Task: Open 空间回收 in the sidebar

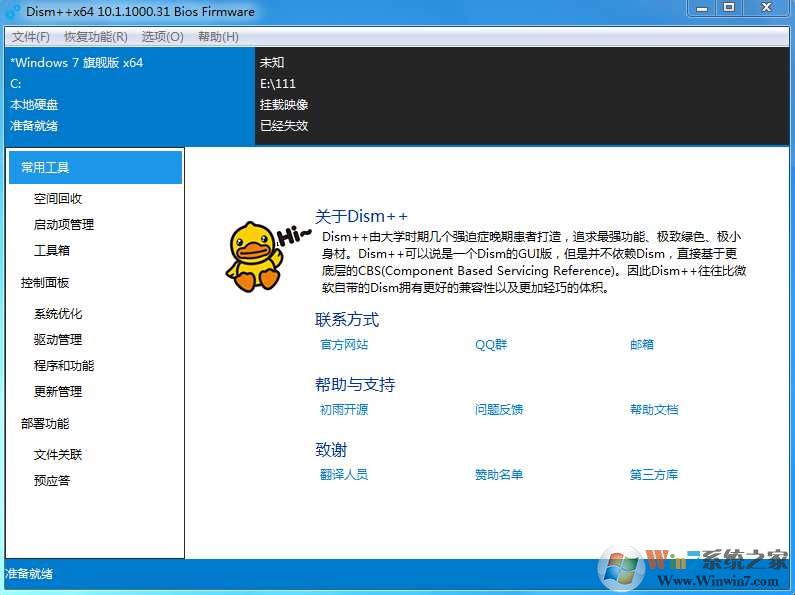Action: [58, 199]
